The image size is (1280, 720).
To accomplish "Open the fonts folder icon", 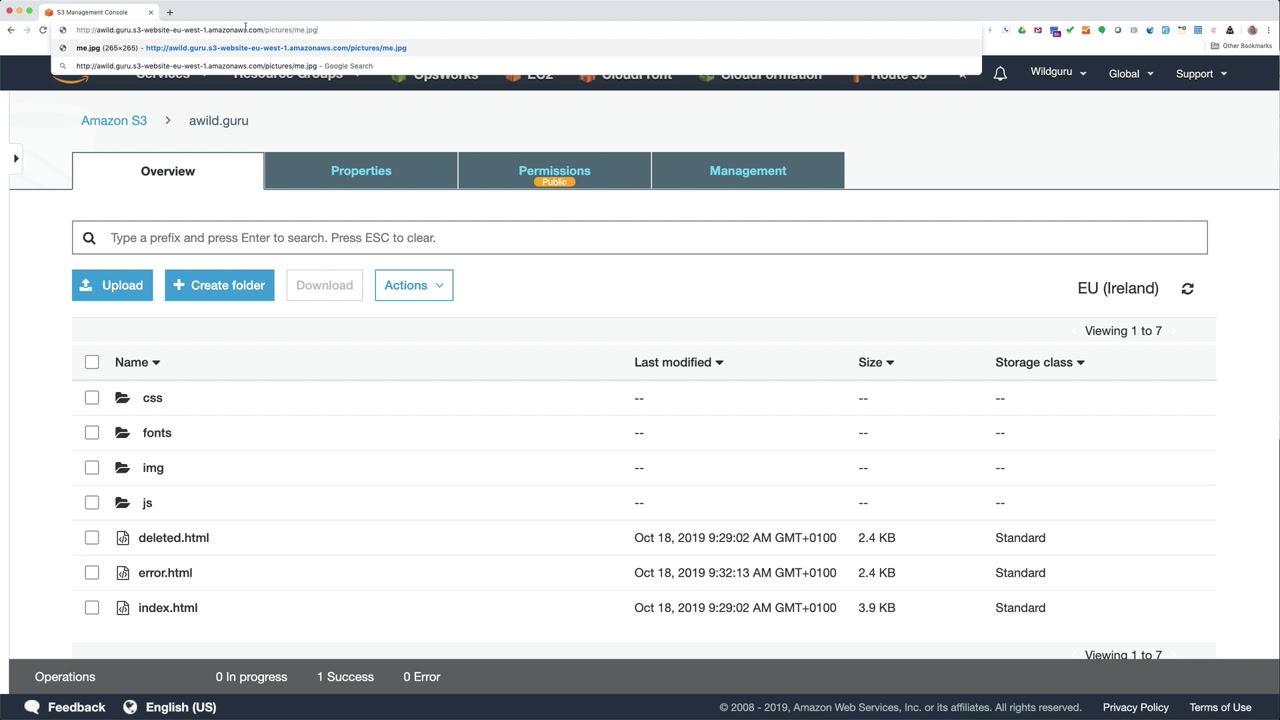I will 122,433.
